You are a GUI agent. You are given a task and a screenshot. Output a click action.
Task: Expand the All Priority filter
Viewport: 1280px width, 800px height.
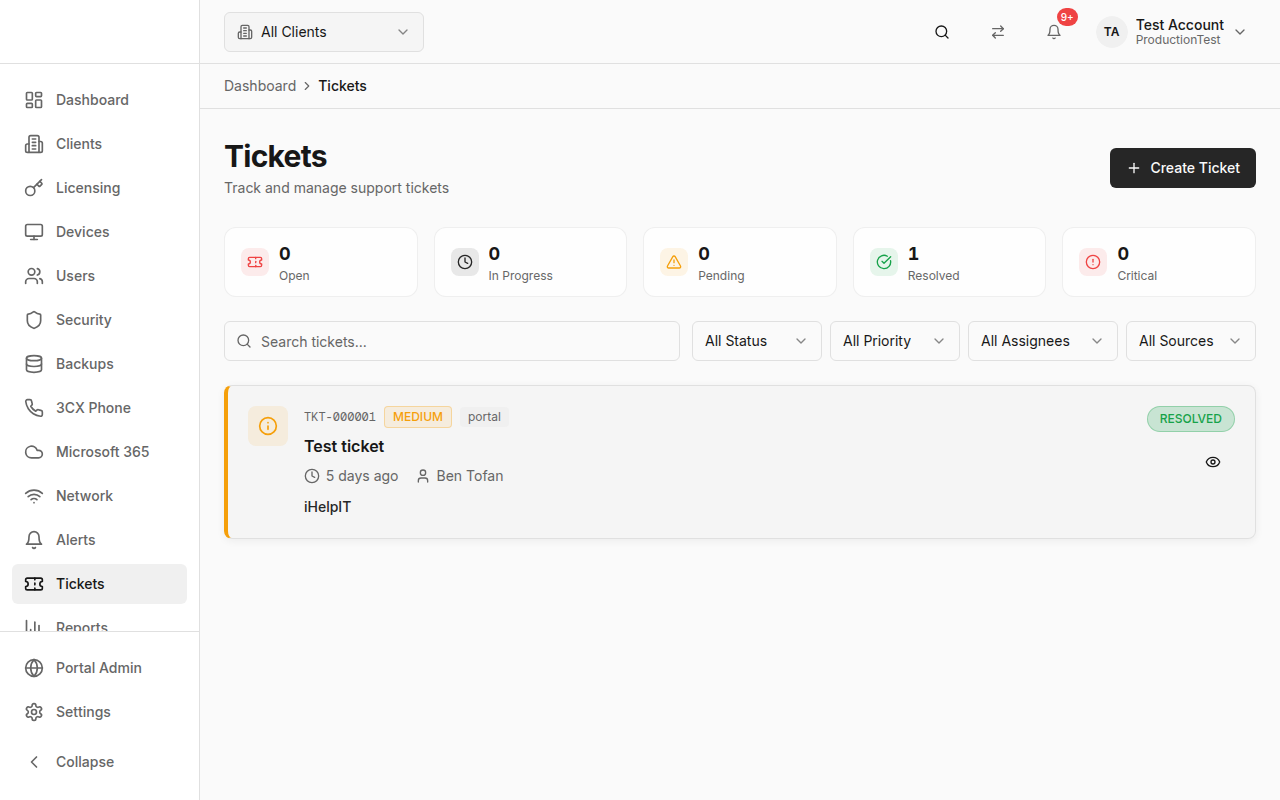click(x=895, y=341)
